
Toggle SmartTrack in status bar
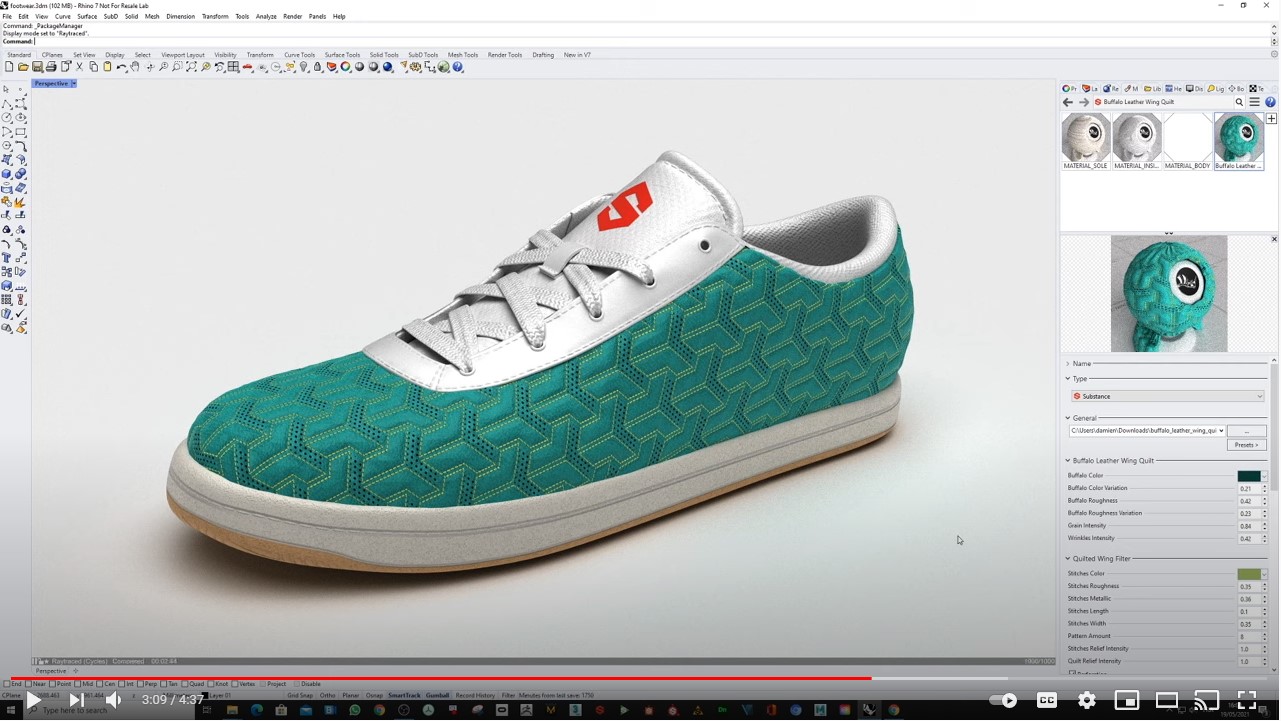click(x=404, y=695)
